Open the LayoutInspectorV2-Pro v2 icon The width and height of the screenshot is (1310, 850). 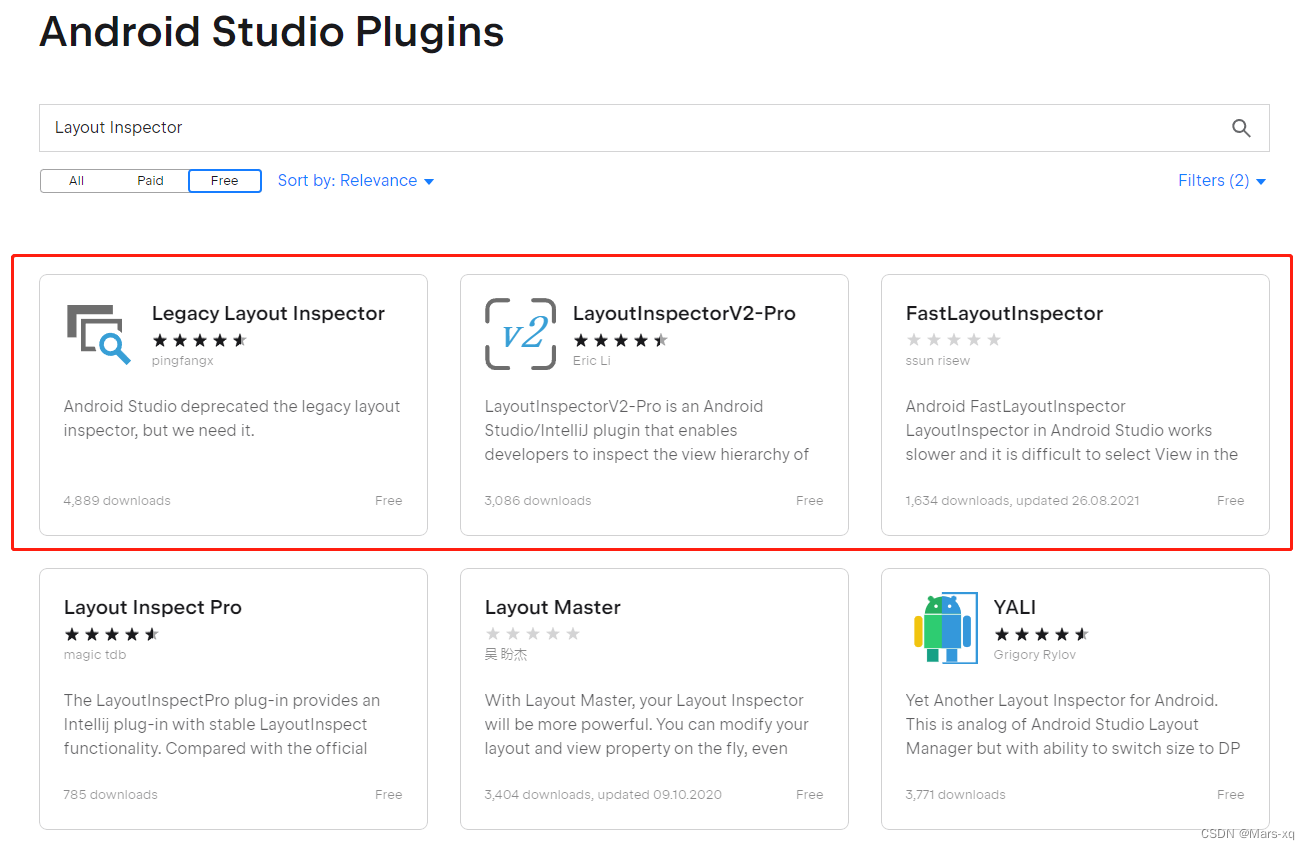pos(520,334)
